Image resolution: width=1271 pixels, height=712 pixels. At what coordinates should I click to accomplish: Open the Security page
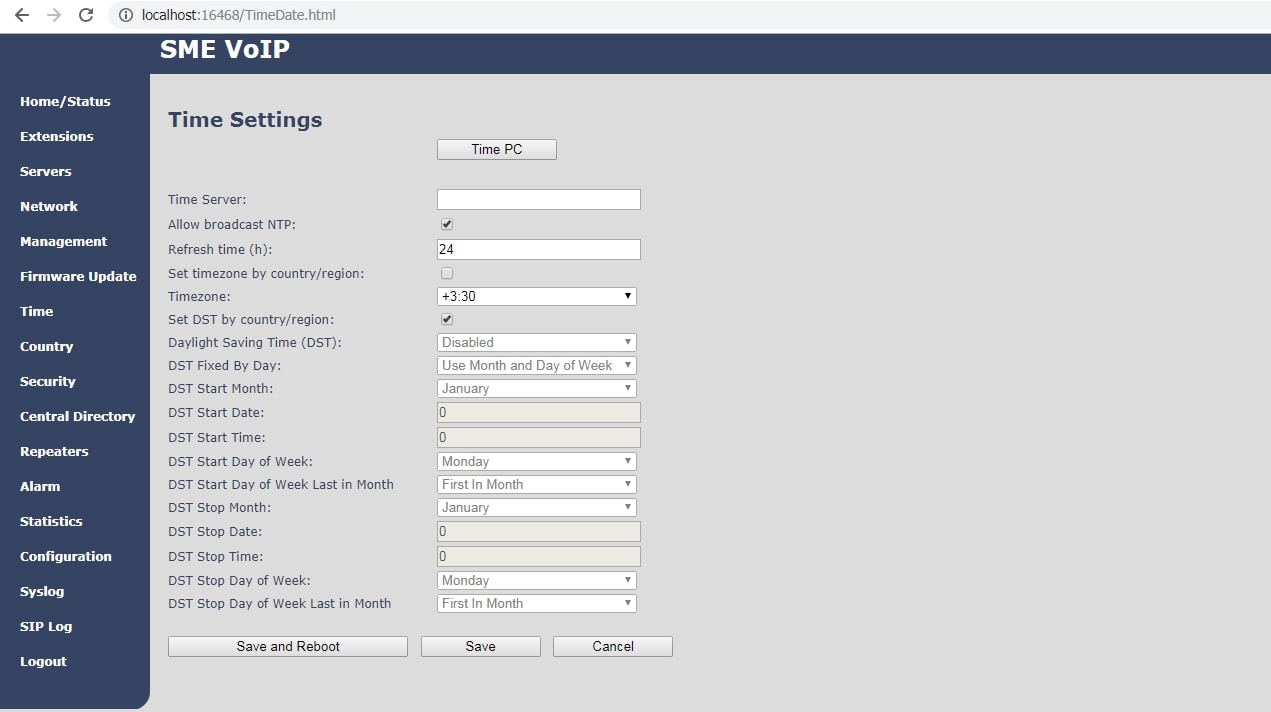(x=48, y=381)
